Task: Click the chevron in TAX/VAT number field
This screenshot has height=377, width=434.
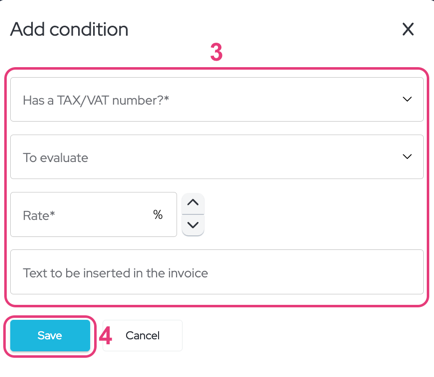Action: coord(407,99)
